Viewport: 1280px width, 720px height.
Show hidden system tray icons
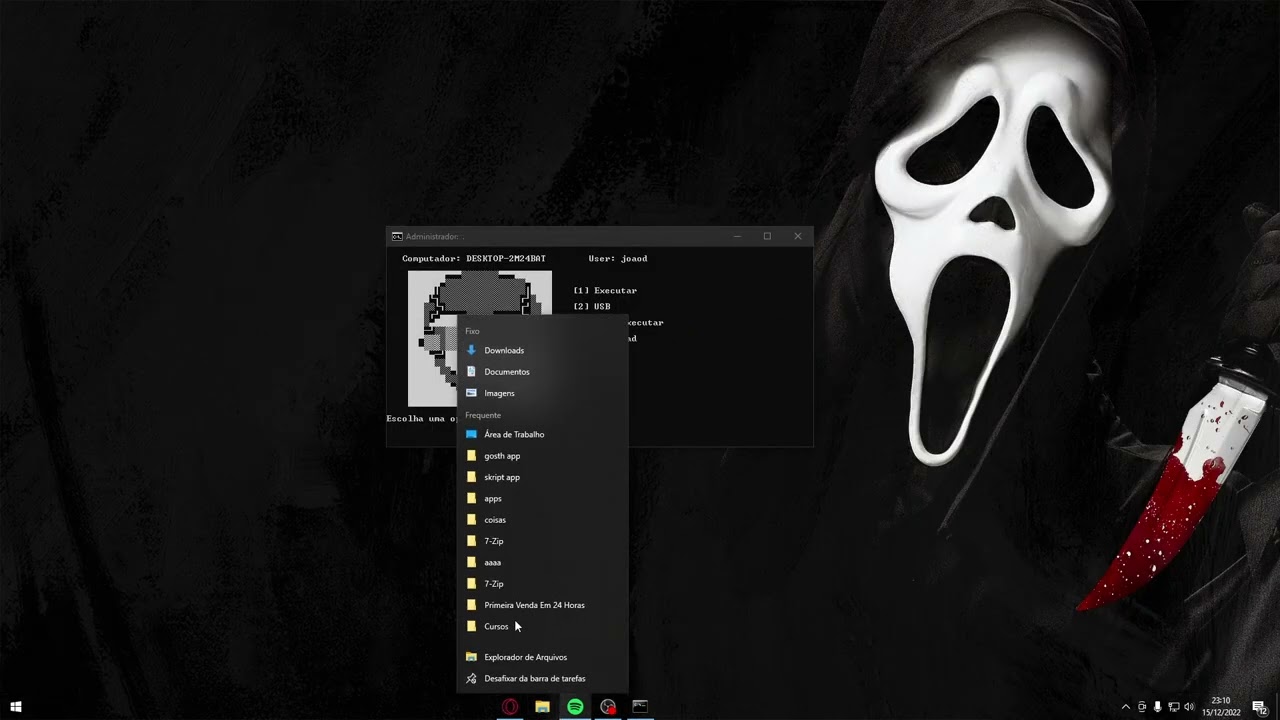tap(1126, 707)
